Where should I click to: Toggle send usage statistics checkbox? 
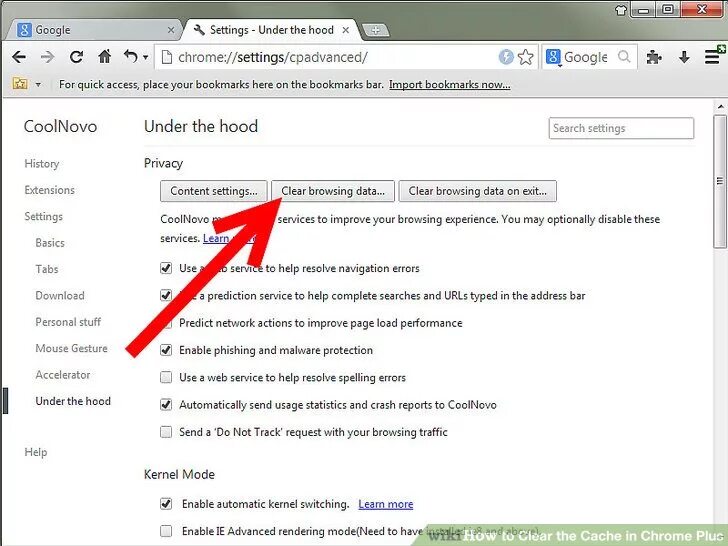pyautogui.click(x=166, y=405)
